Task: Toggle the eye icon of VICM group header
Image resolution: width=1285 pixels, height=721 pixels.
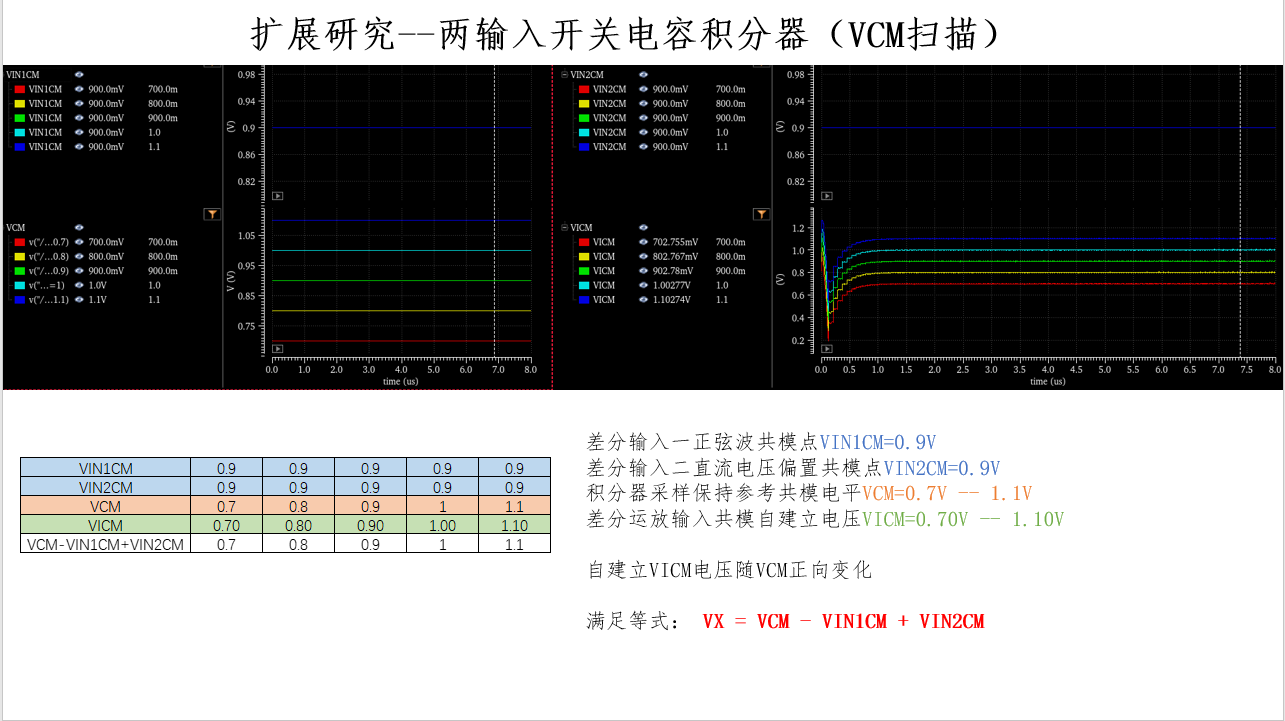Action: (x=643, y=228)
